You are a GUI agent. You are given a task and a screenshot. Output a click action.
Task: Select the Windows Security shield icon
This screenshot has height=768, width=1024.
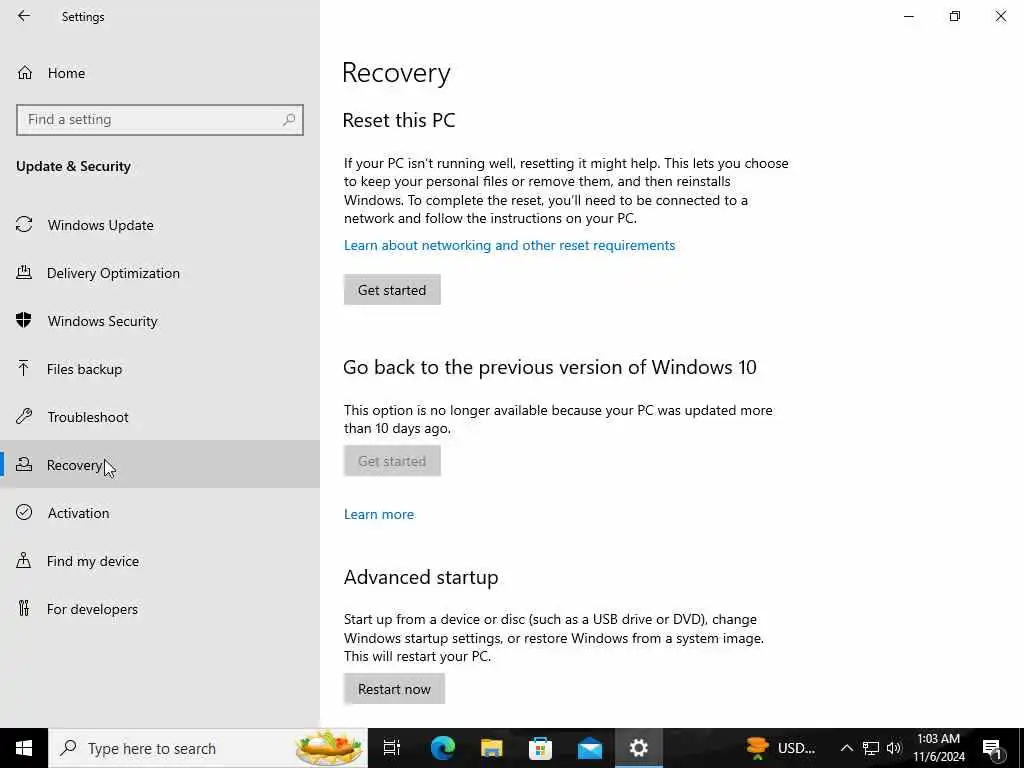(x=24, y=321)
